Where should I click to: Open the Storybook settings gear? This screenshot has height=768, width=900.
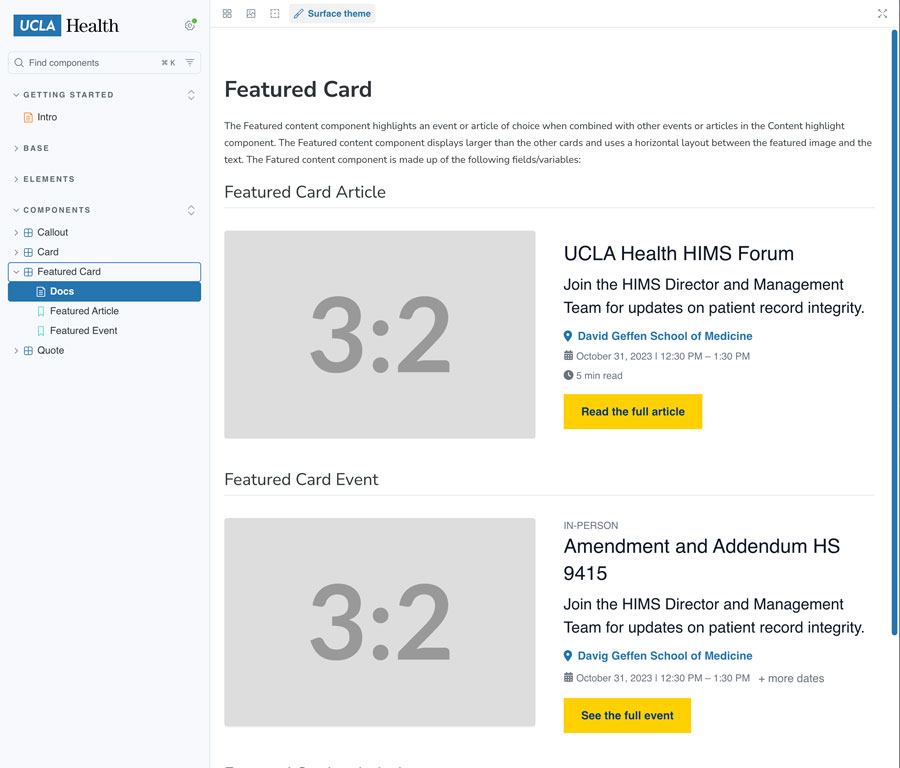pyautogui.click(x=190, y=26)
